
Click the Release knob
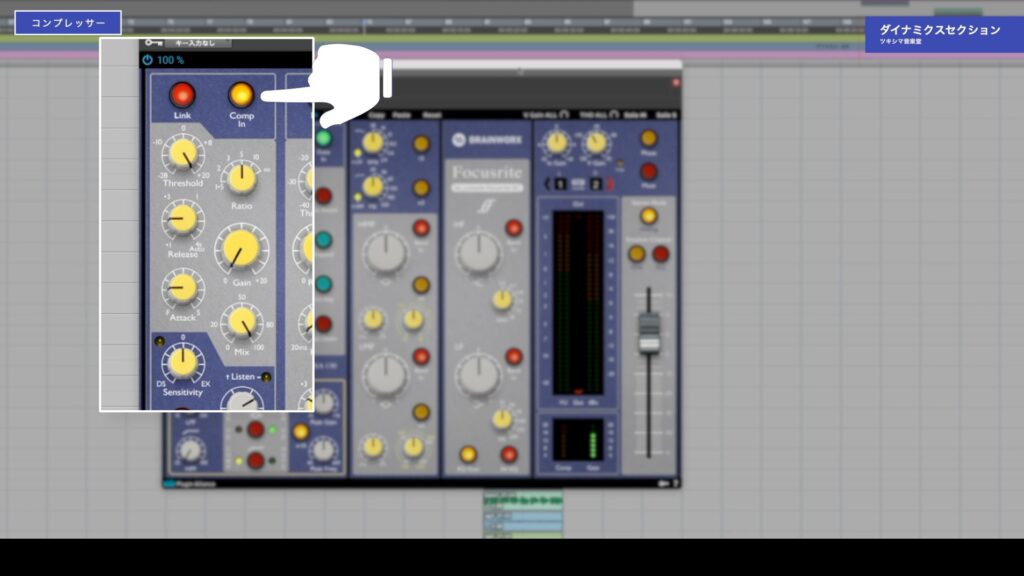182,219
